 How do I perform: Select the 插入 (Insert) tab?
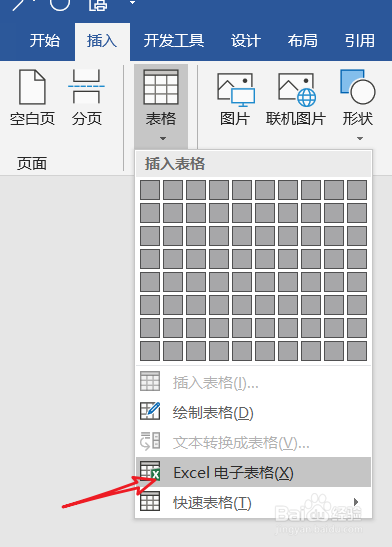[x=102, y=41]
